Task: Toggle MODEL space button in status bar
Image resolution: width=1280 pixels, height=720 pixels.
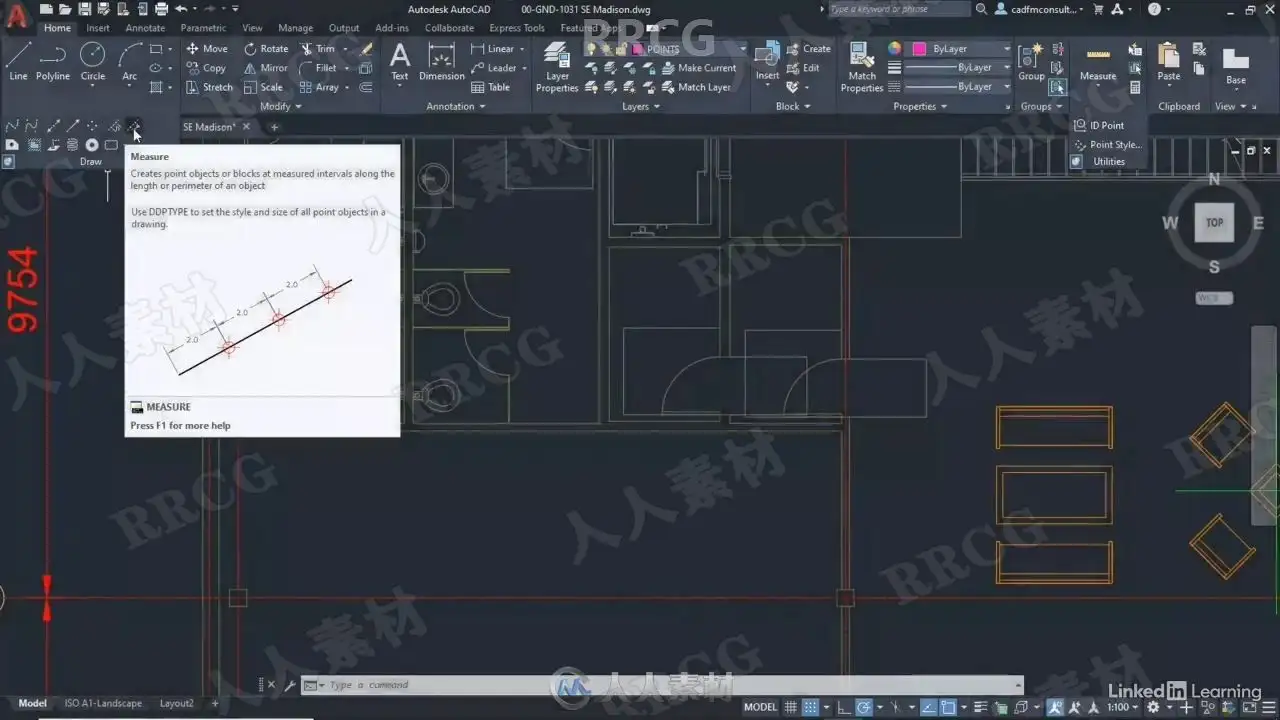Action: tap(760, 707)
